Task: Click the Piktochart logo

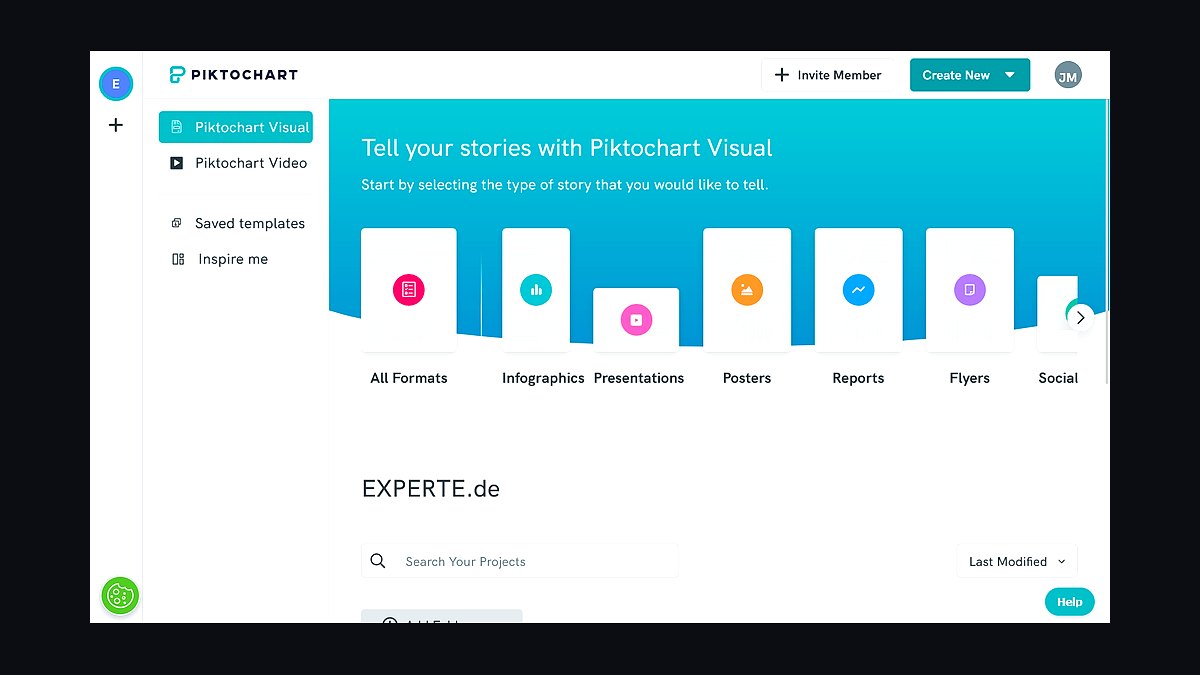Action: [233, 74]
